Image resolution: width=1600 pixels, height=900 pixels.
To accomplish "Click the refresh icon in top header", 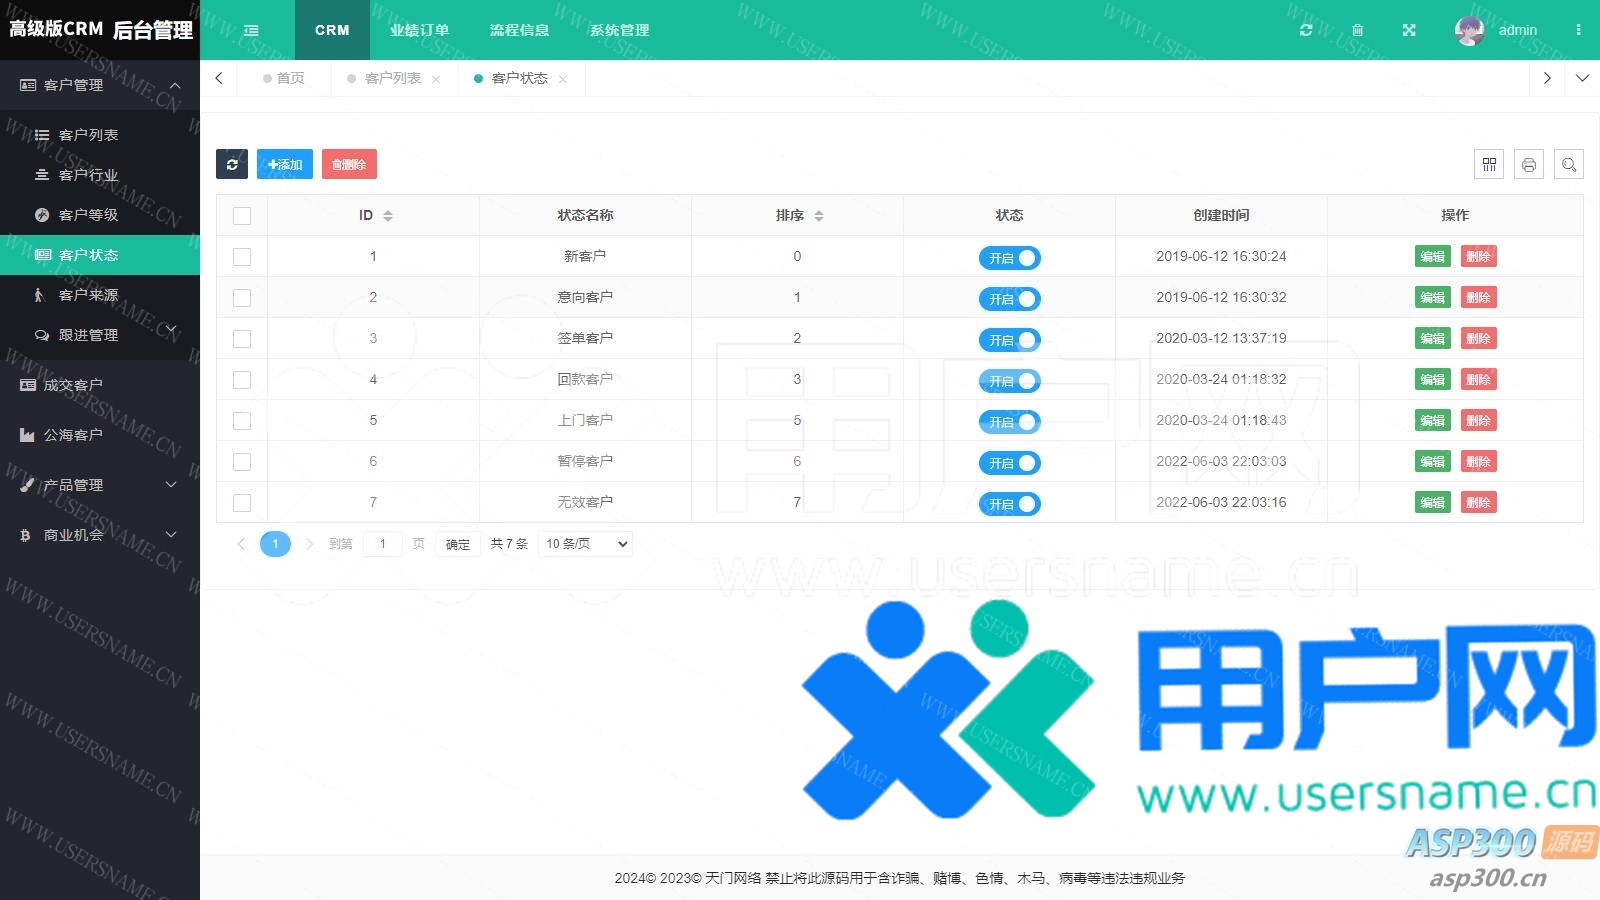I will [x=1305, y=30].
